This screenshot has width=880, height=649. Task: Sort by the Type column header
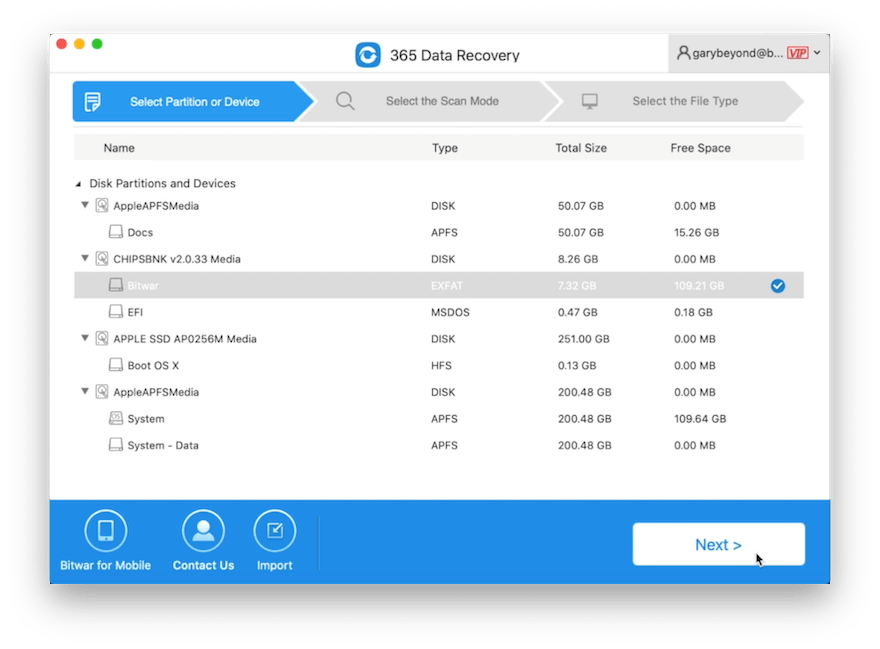click(x=445, y=148)
